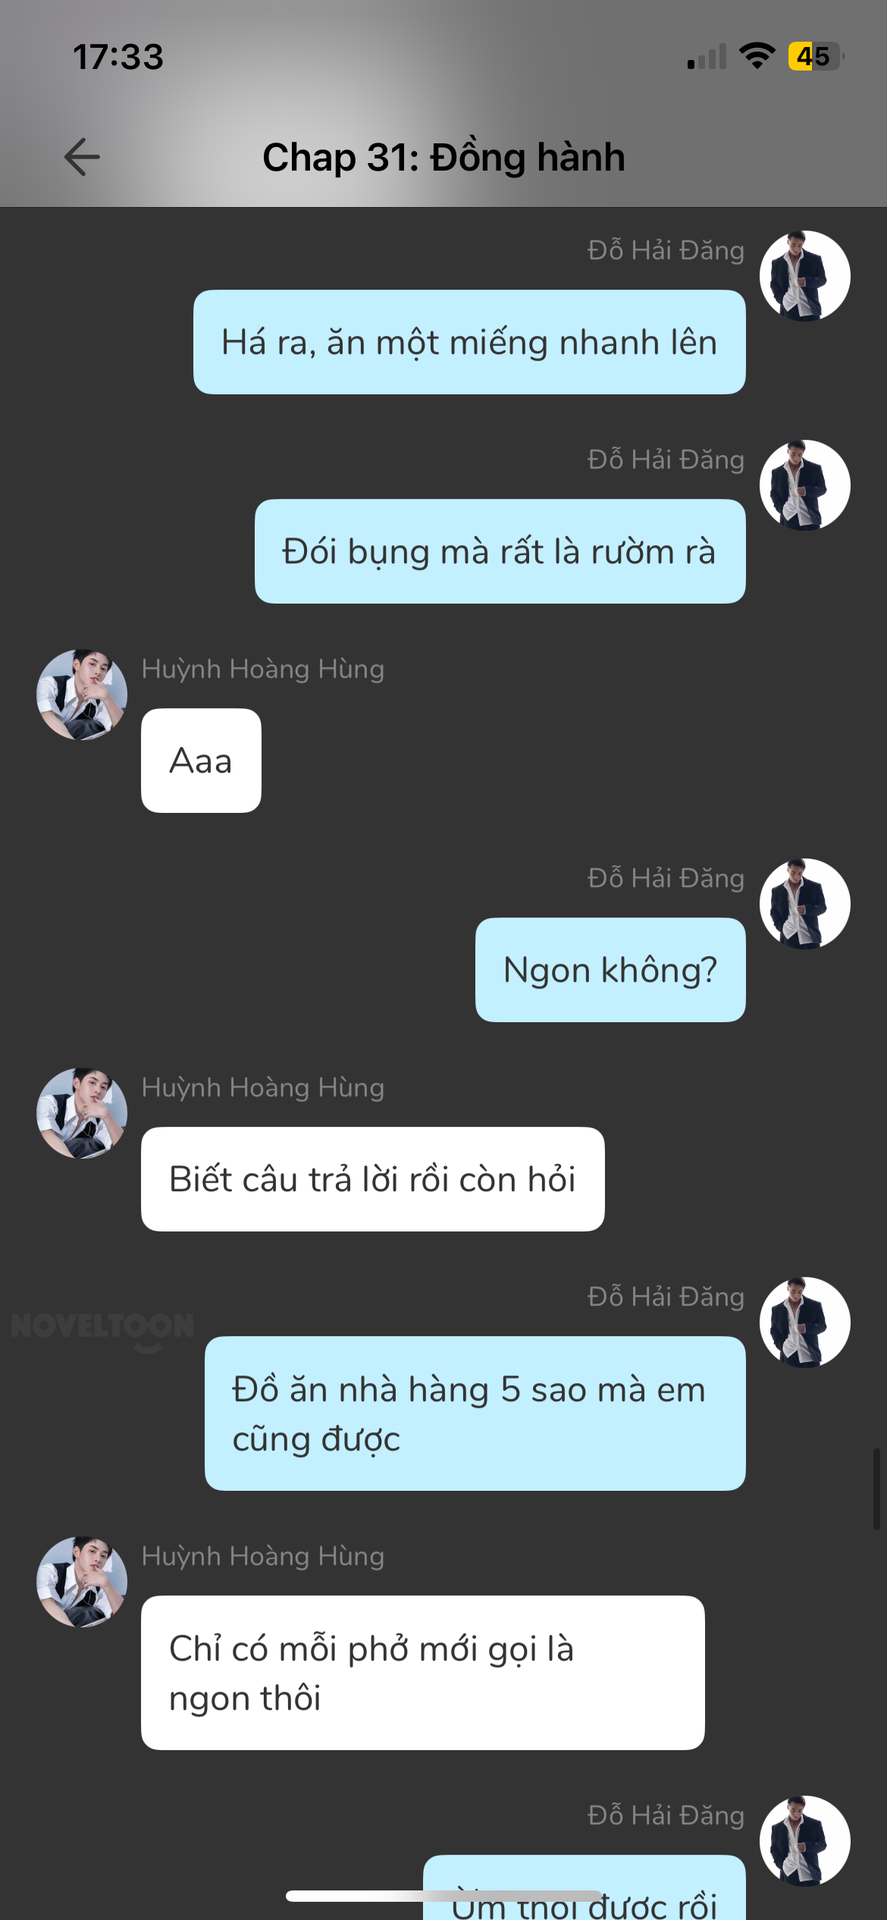Image resolution: width=887 pixels, height=1920 pixels.
Task: Tap Đỗ Hải Đăng avatar beside "Há ra" message
Action: click(805, 276)
